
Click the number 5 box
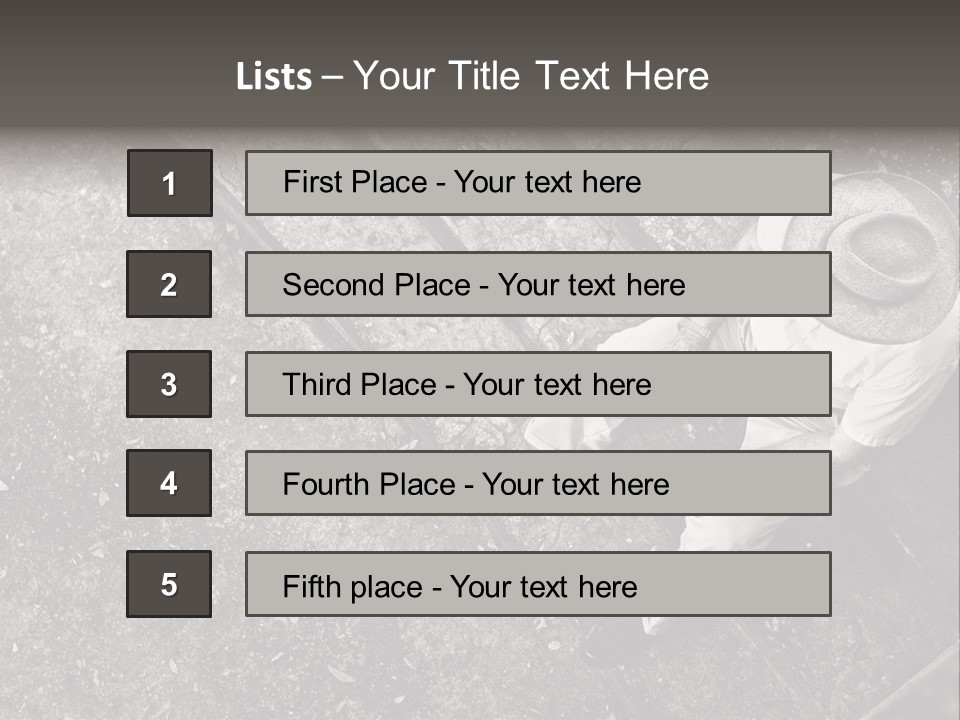coord(169,584)
